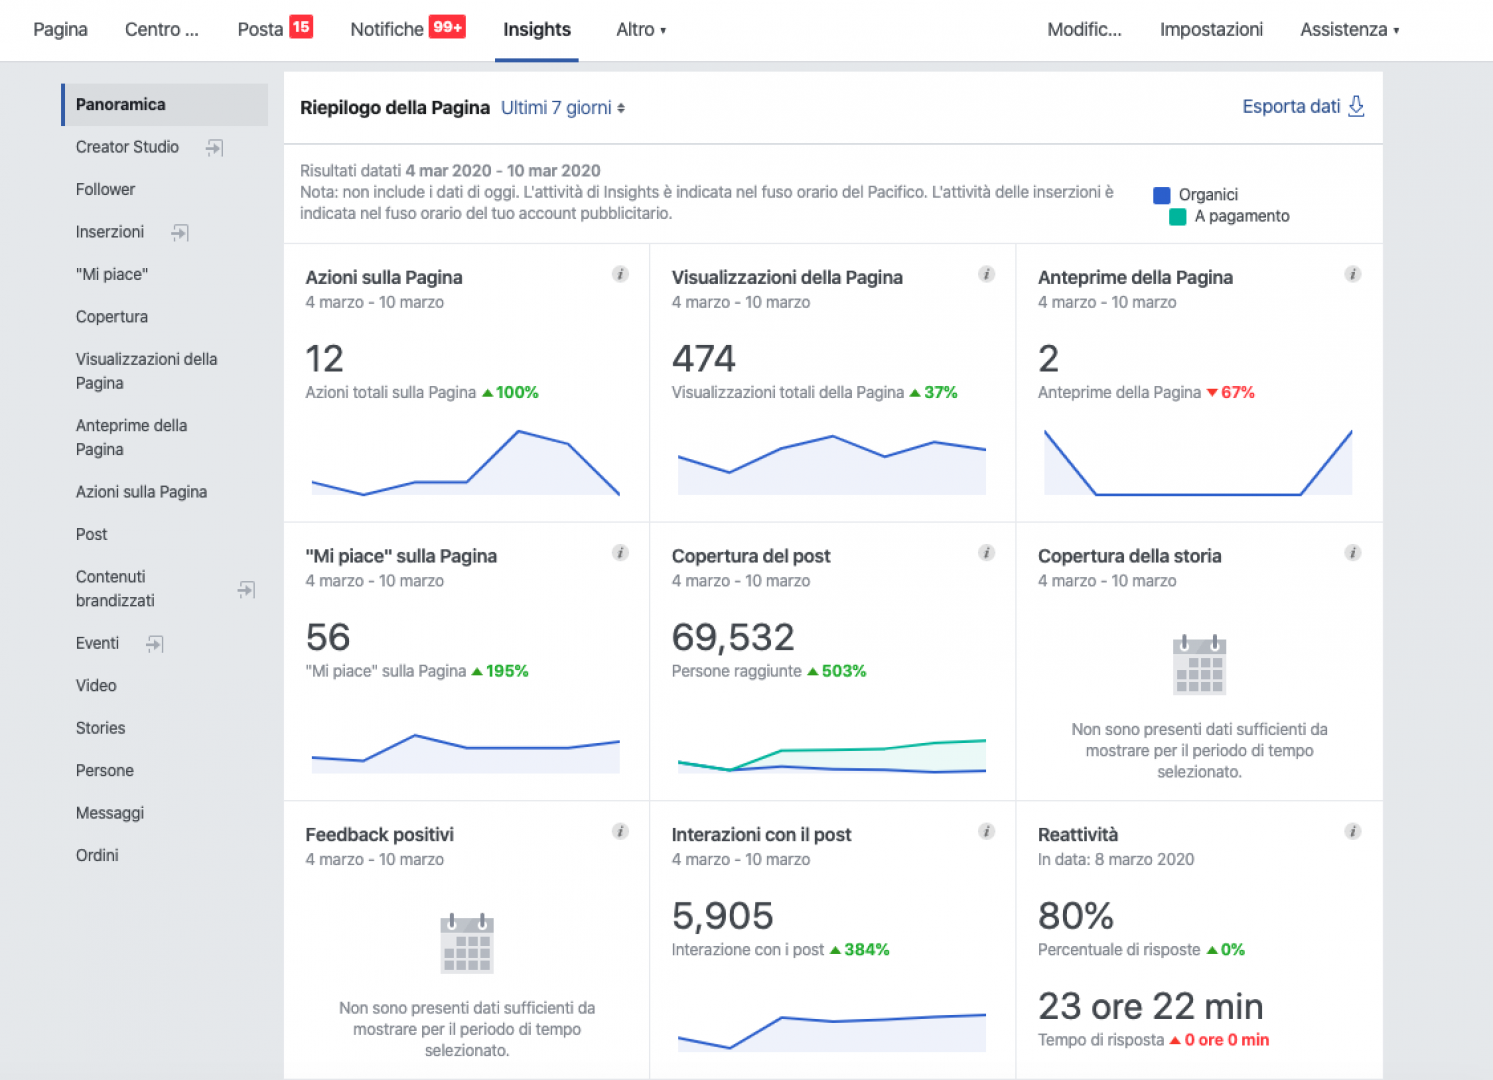Open info icon for Visualizzazioni della Pagina card
Screen dimensions: 1493x1080
pos(986,274)
